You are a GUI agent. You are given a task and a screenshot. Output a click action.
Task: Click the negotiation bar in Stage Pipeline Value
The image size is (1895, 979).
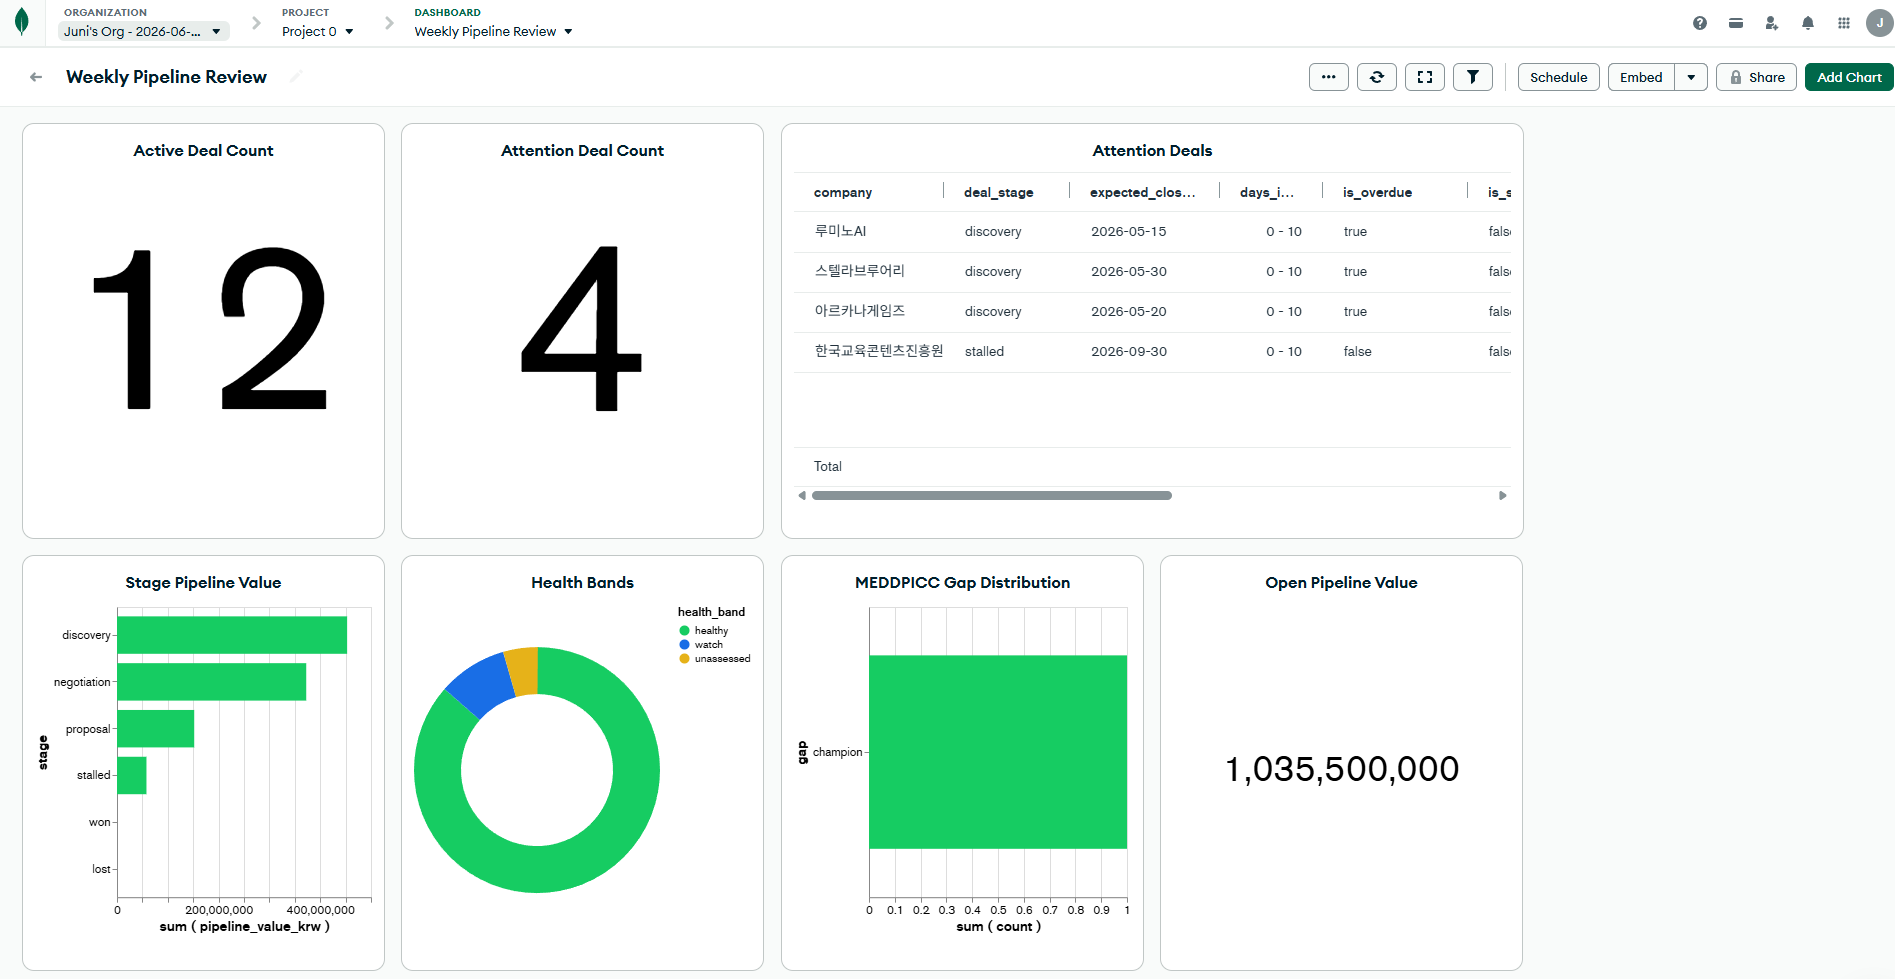click(212, 682)
